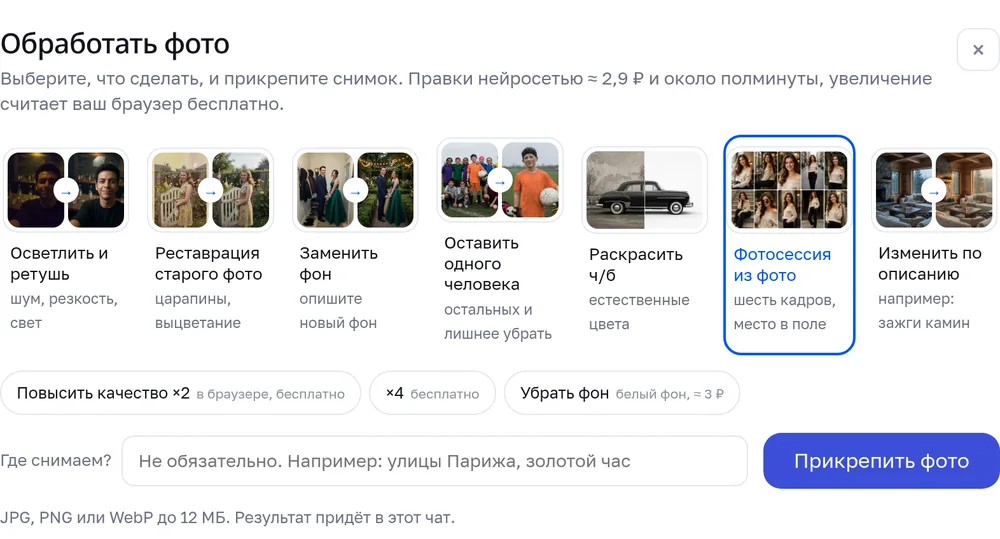
Task: Select Оставить одного человека card
Action: (500, 245)
